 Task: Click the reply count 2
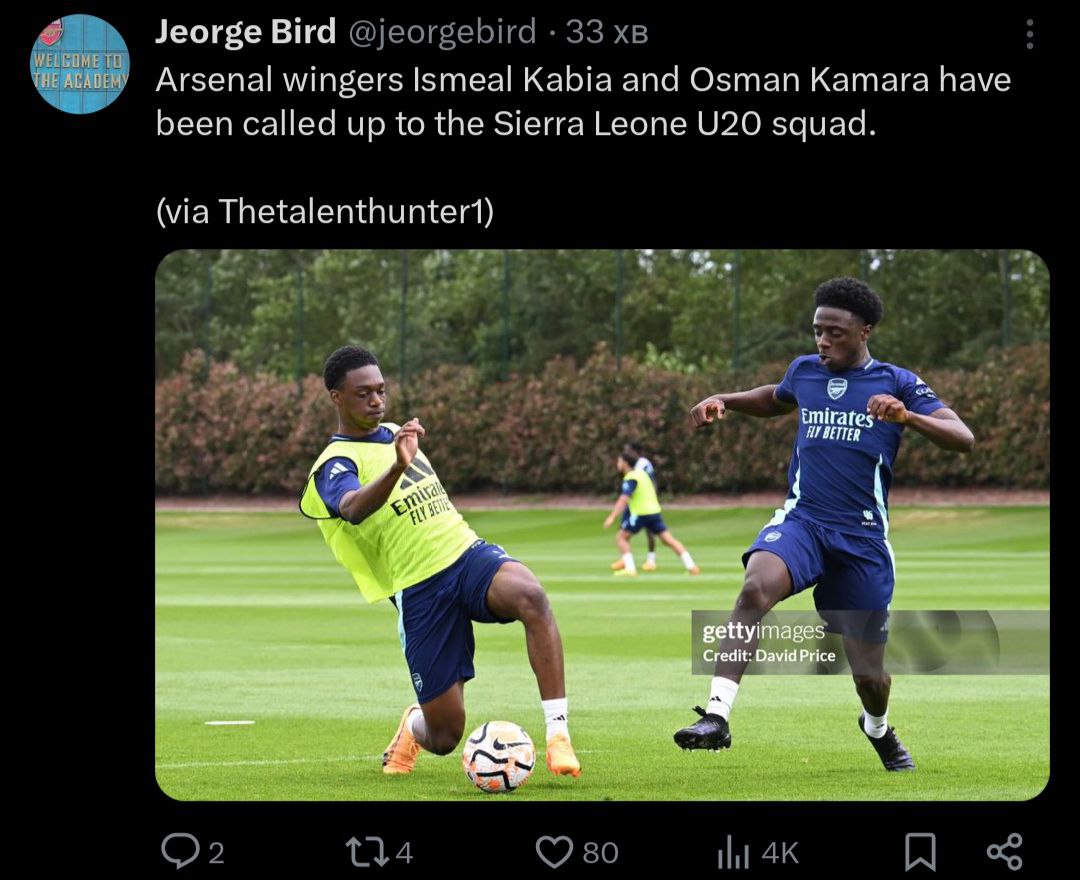[216, 853]
